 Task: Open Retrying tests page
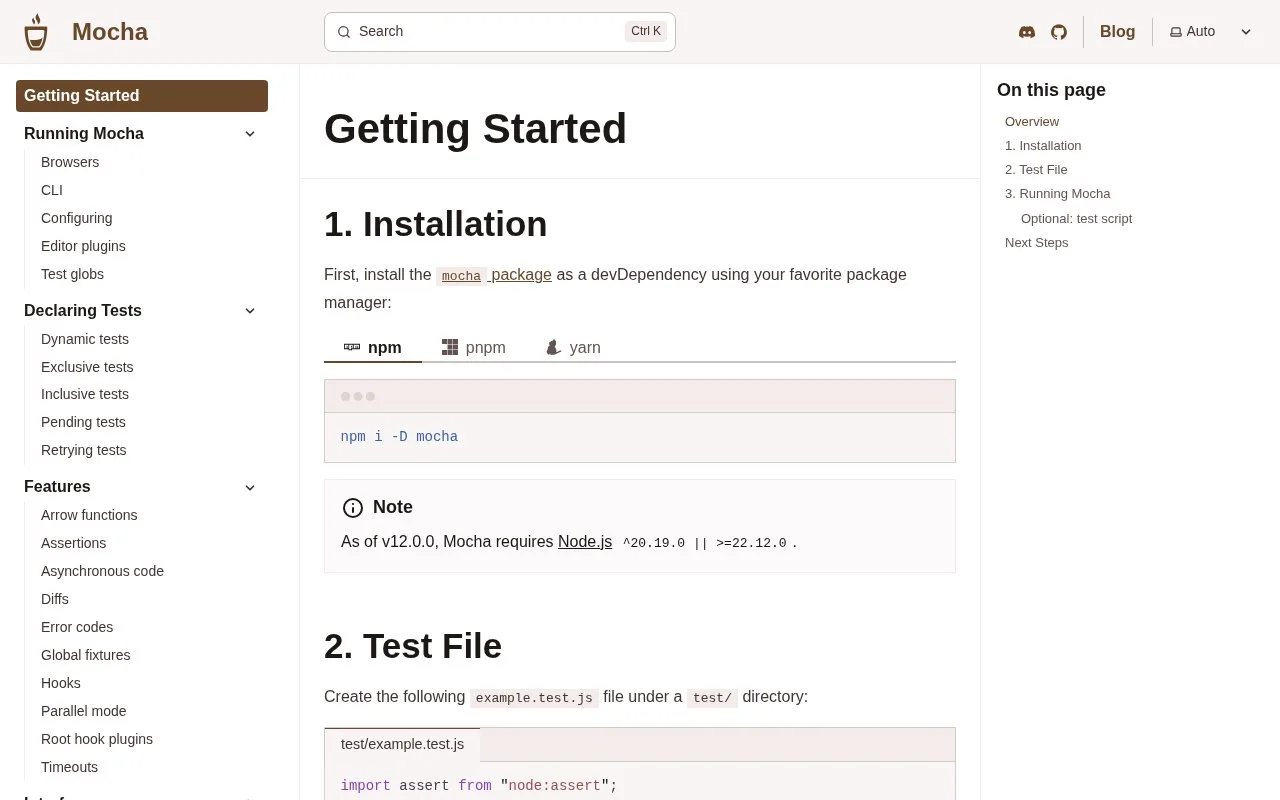point(84,450)
